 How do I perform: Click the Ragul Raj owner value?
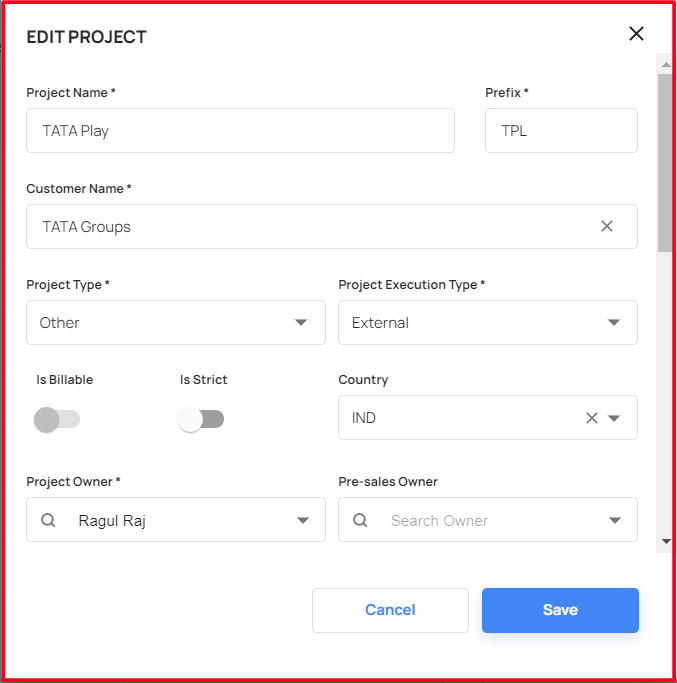point(112,521)
